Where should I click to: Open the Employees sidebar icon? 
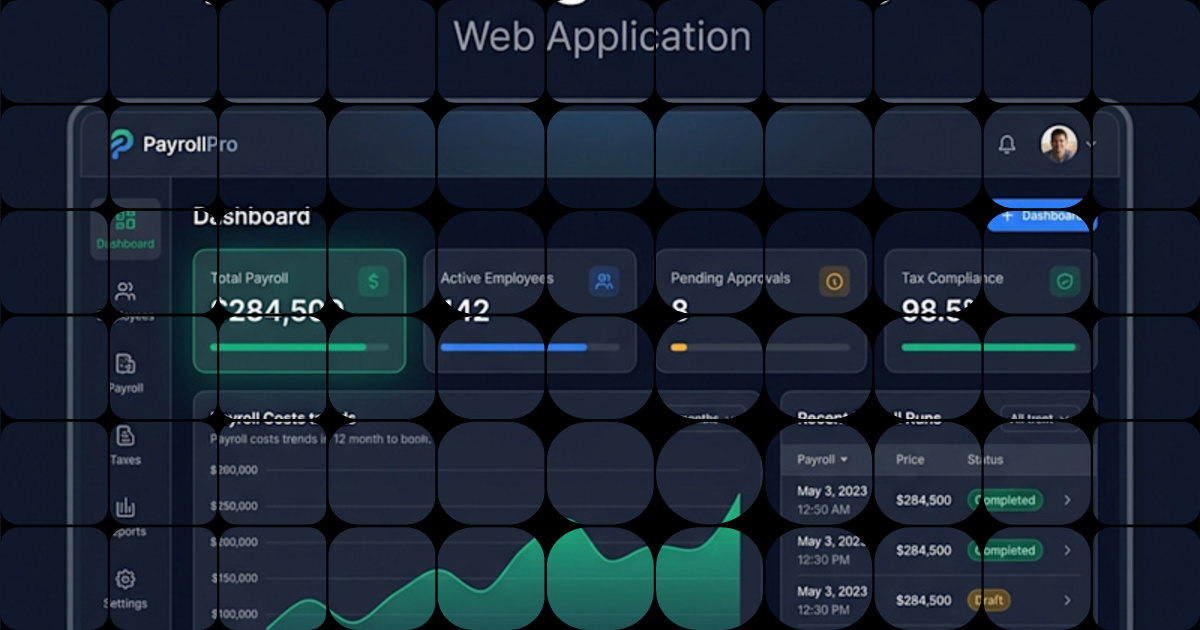coord(125,292)
